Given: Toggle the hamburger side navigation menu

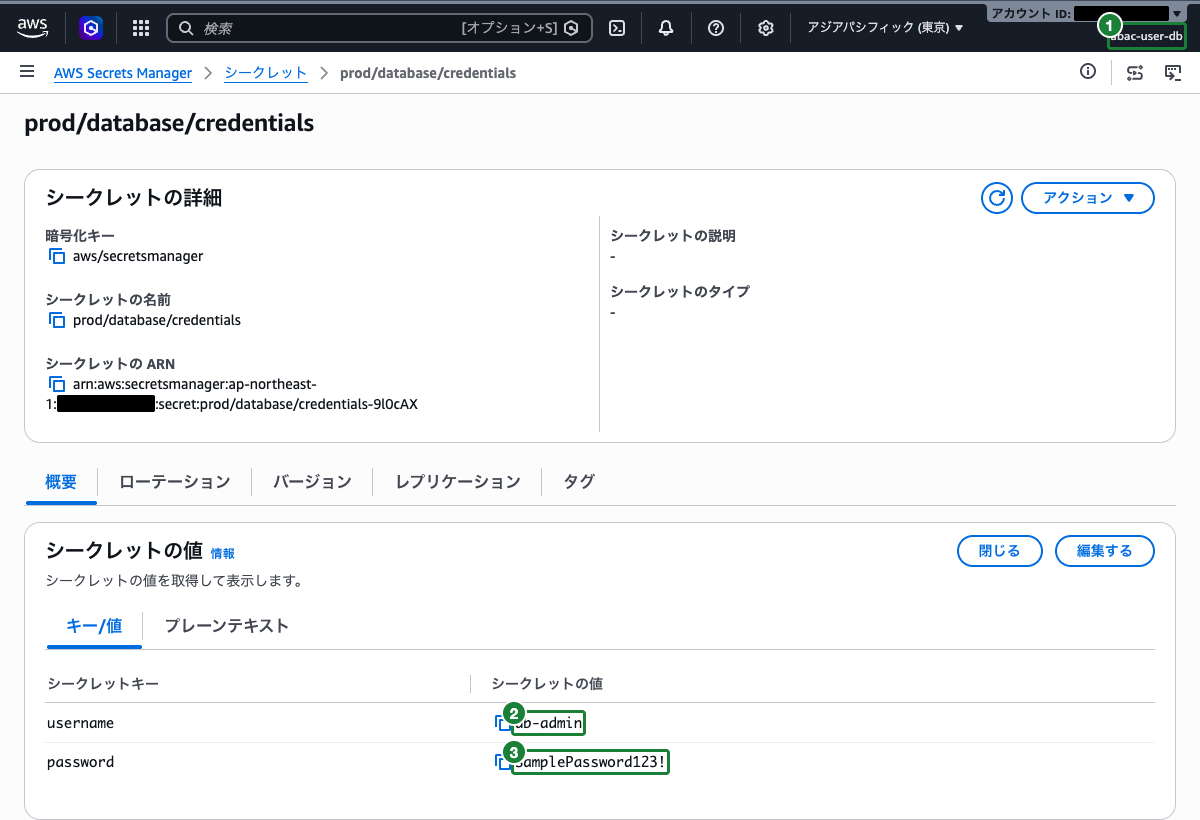Looking at the screenshot, I should tap(27, 72).
